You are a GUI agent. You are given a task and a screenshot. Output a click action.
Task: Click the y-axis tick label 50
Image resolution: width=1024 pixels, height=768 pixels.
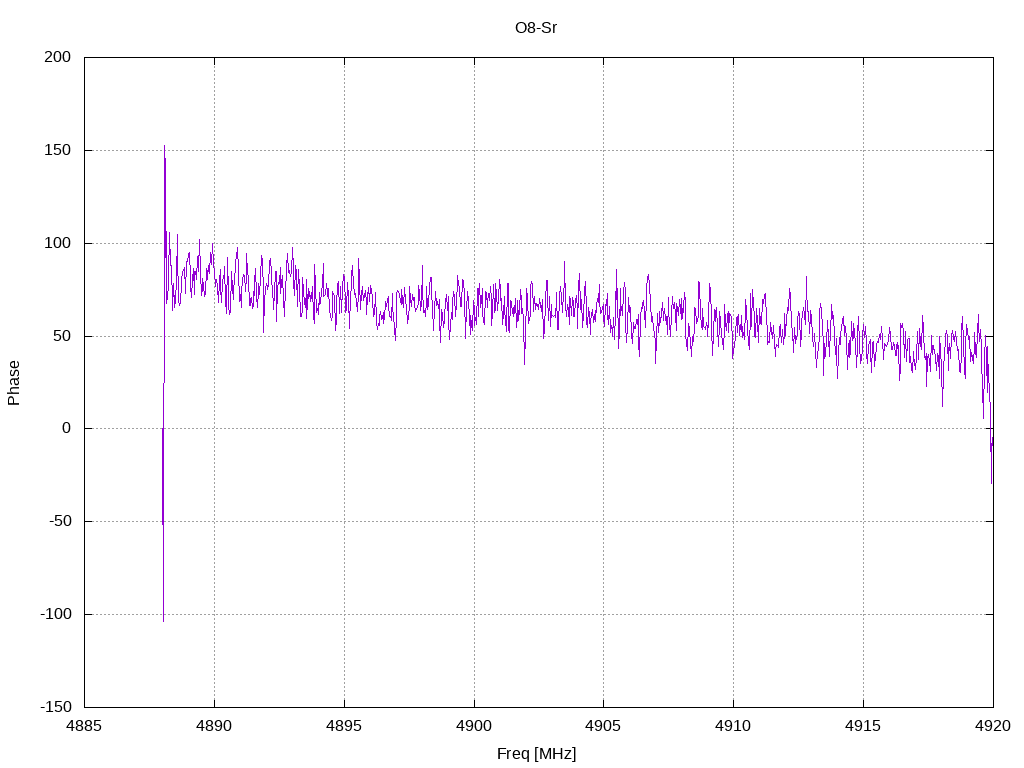click(x=62, y=336)
